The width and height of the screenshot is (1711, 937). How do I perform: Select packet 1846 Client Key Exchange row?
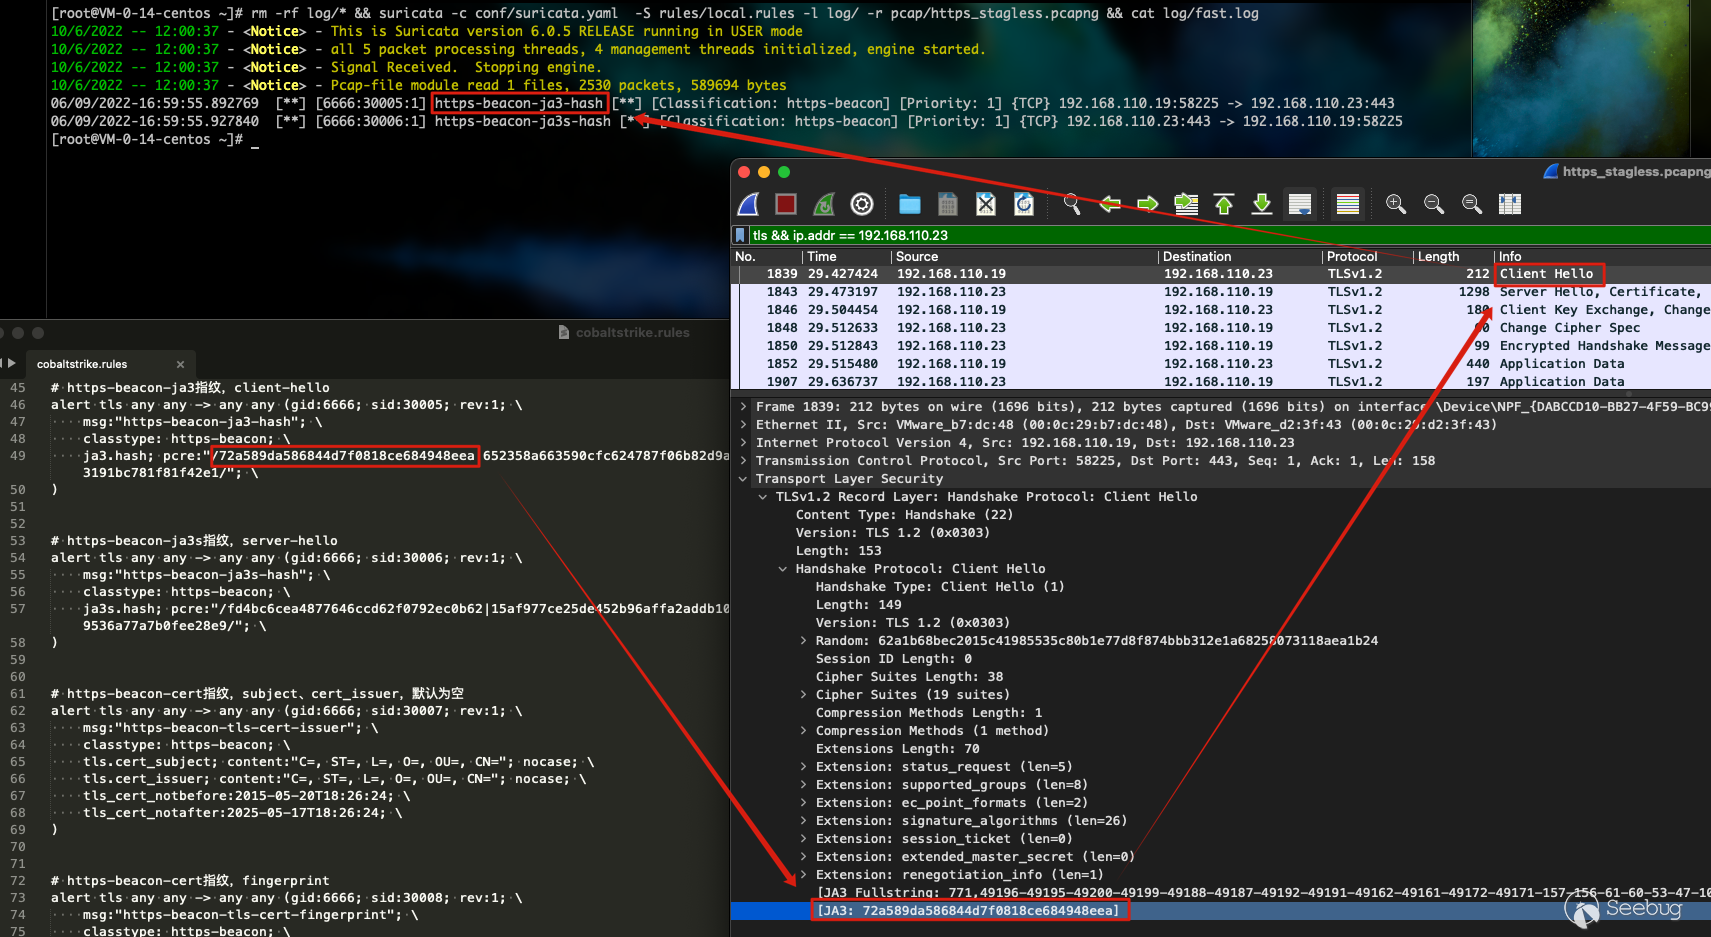pyautogui.click(x=1221, y=310)
